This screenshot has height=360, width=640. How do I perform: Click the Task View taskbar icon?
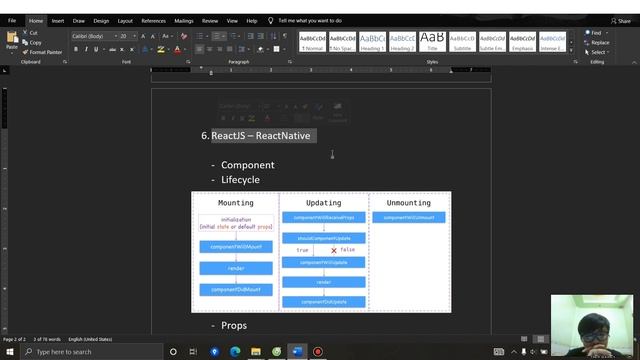pos(193,351)
